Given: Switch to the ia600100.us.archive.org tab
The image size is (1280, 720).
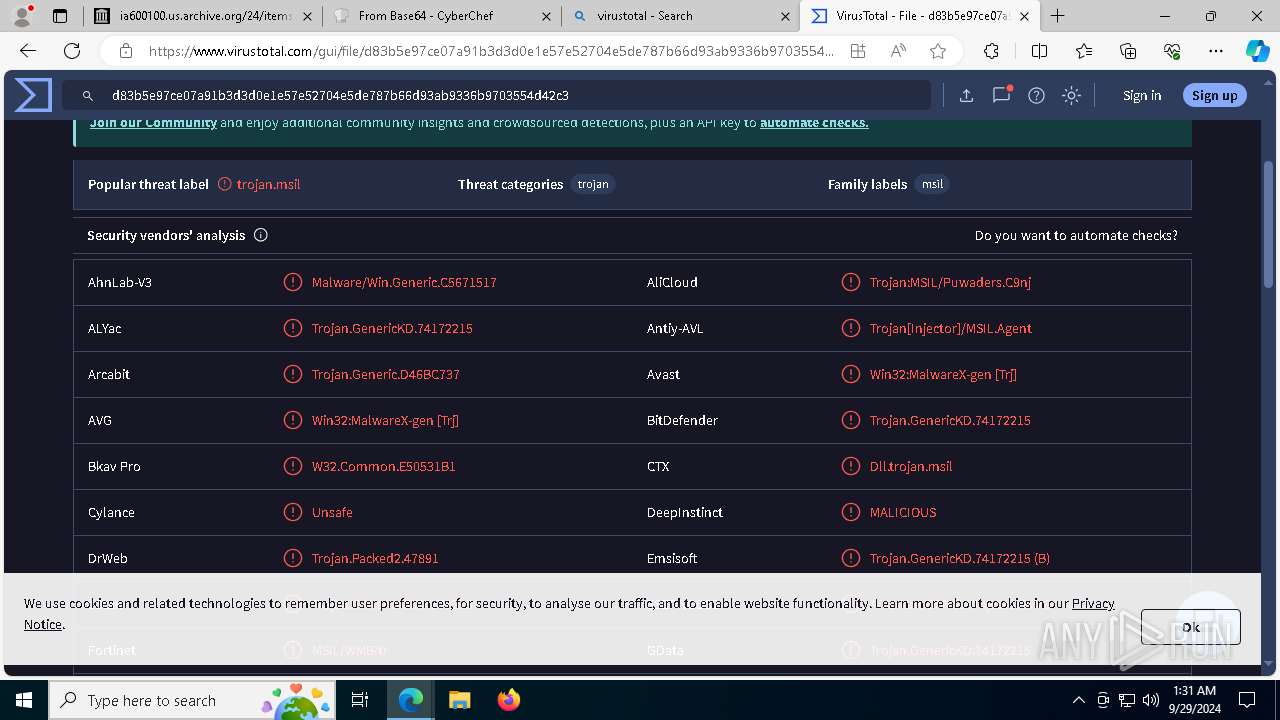Looking at the screenshot, I should 203,16.
